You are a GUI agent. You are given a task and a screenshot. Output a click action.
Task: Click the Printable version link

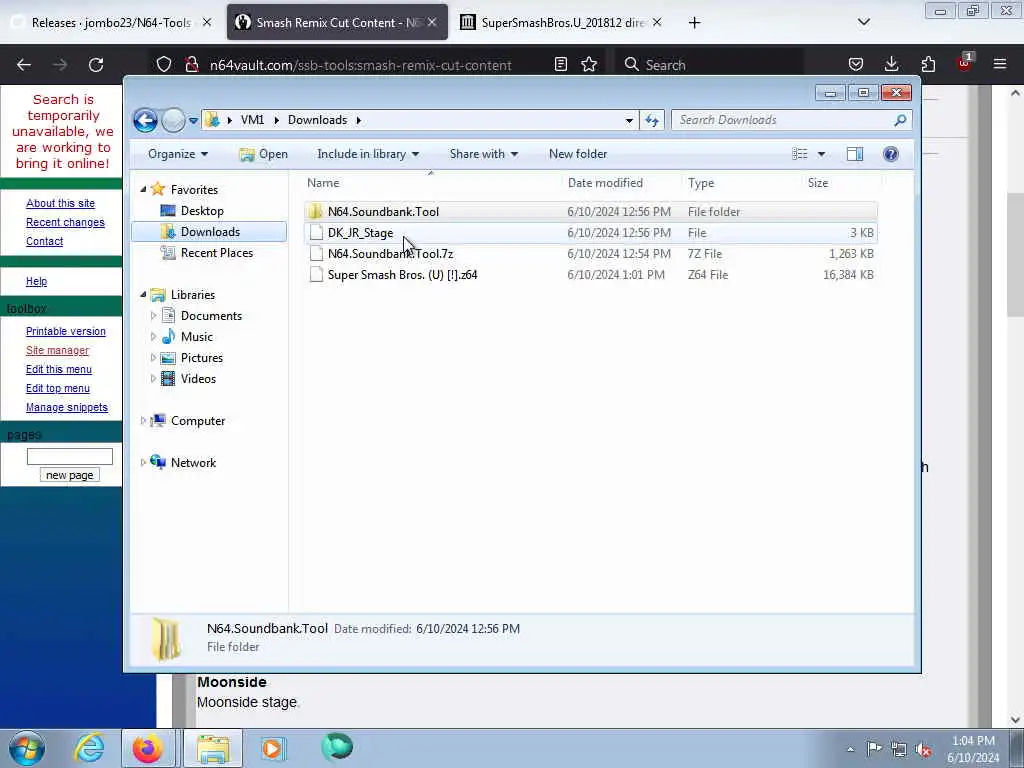pos(65,332)
